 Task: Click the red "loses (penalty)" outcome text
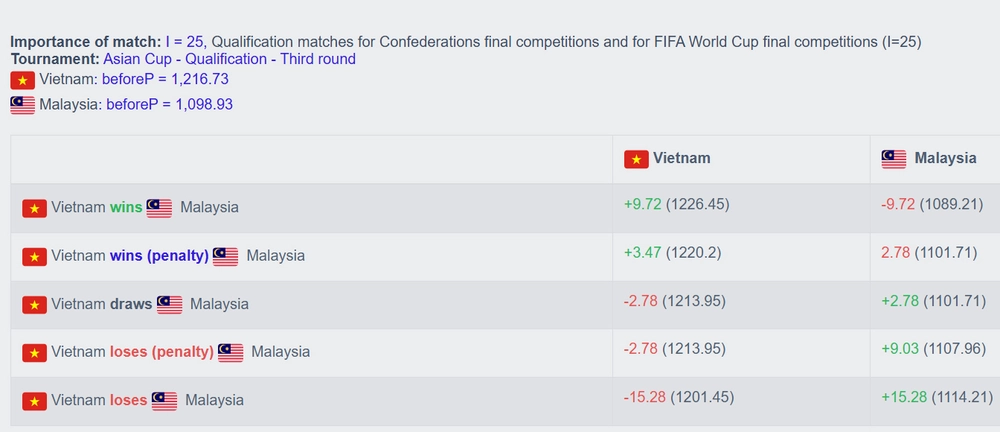click(162, 352)
